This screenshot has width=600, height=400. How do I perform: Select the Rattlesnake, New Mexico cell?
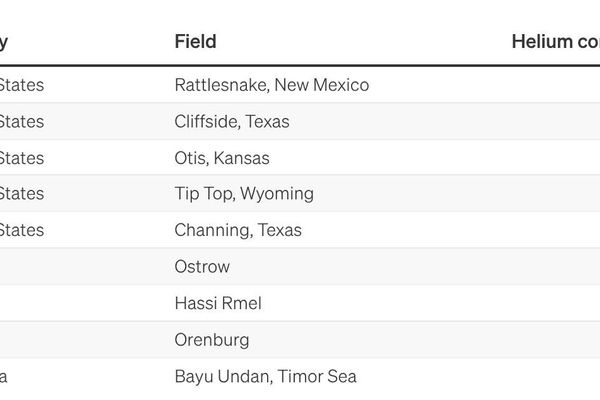click(x=271, y=85)
